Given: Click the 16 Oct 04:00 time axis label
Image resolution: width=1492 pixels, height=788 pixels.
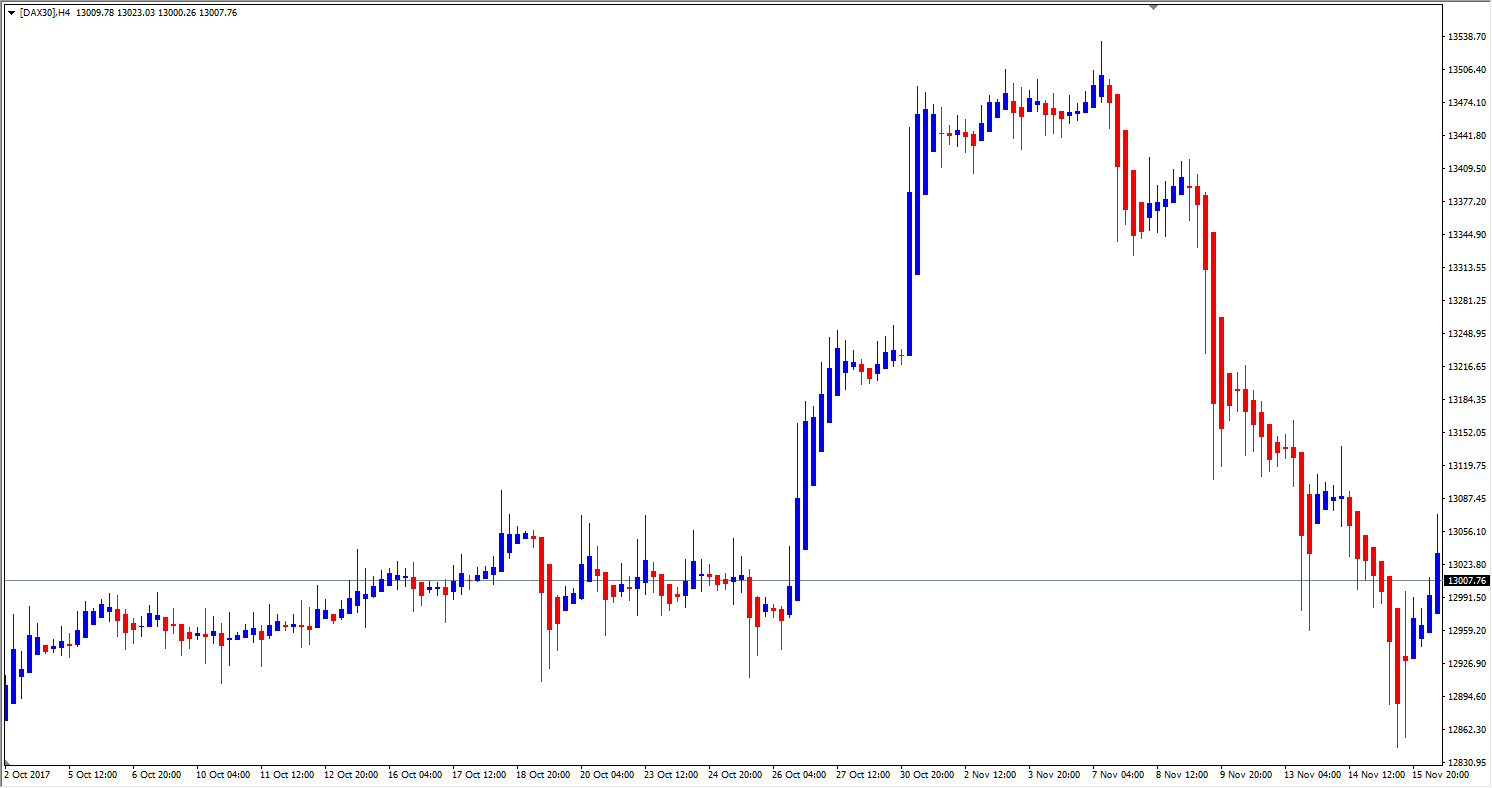Looking at the screenshot, I should [415, 774].
